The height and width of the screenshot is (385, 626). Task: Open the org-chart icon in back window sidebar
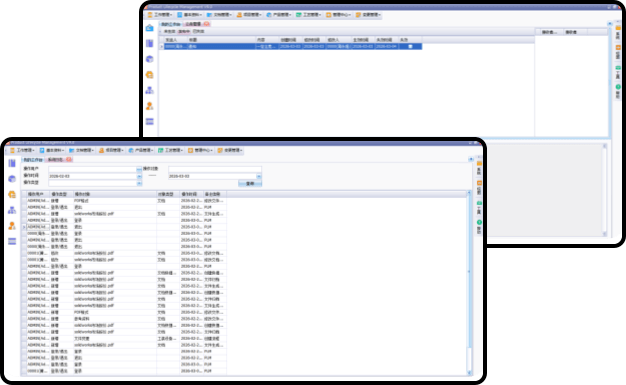coord(150,90)
